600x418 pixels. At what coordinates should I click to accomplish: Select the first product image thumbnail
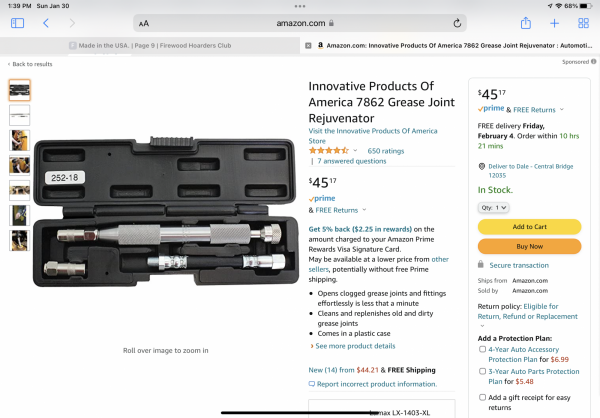pyautogui.click(x=20, y=90)
